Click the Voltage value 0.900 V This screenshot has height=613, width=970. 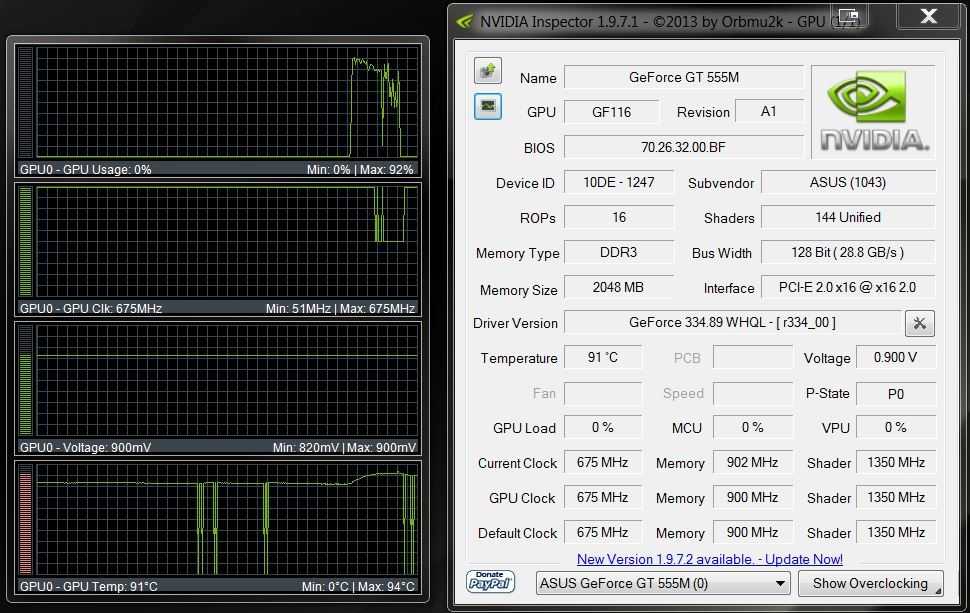pyautogui.click(x=895, y=358)
